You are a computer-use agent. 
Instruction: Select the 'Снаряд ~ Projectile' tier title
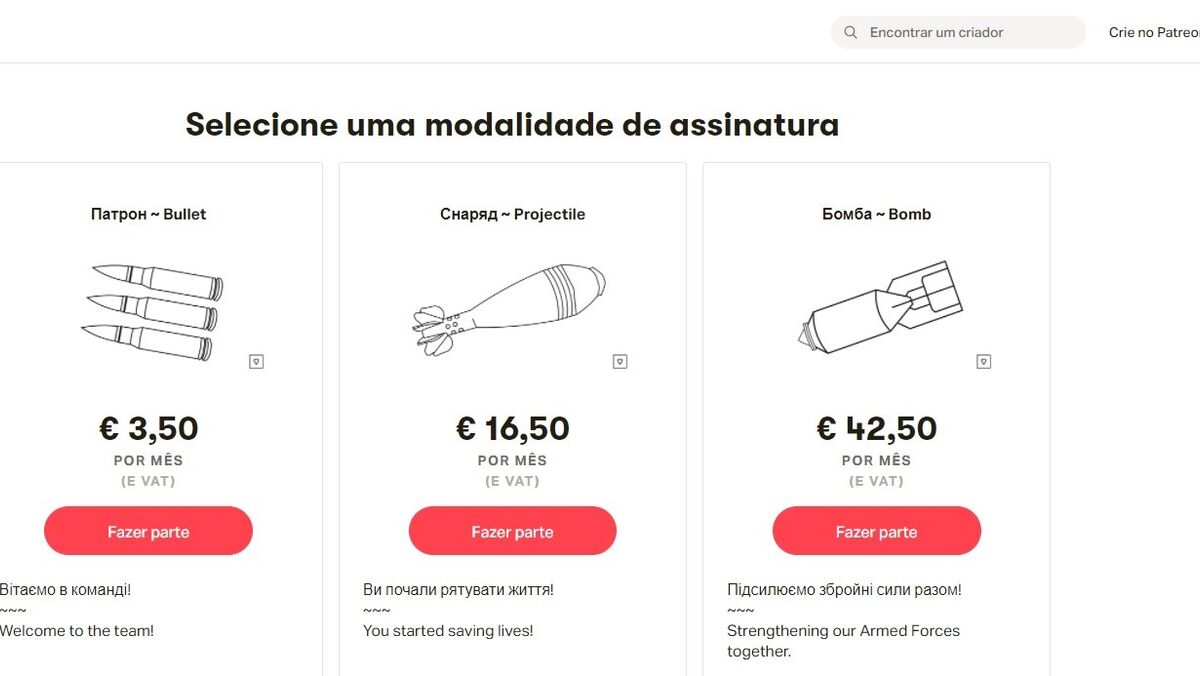(x=512, y=214)
